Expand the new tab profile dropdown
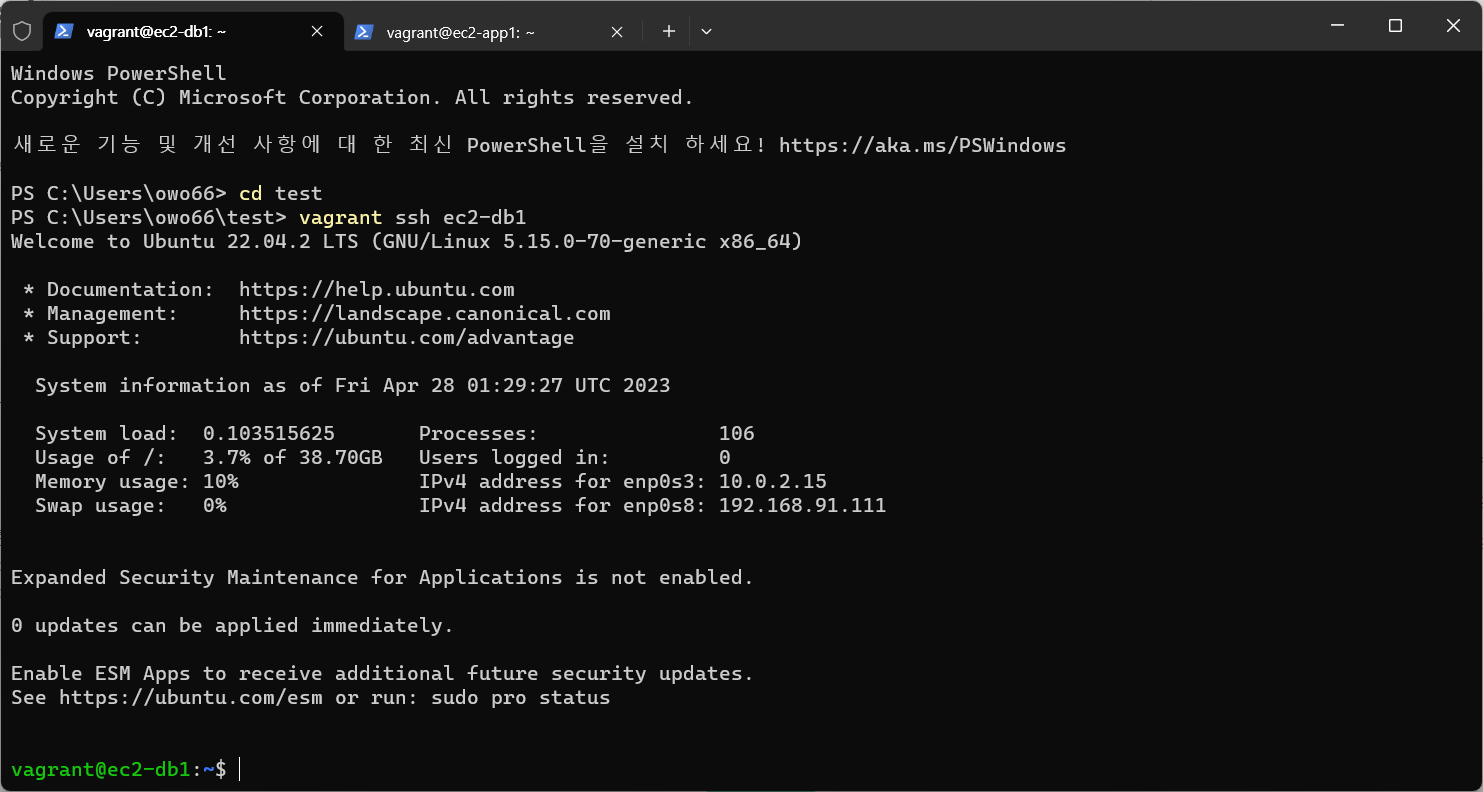 706,32
